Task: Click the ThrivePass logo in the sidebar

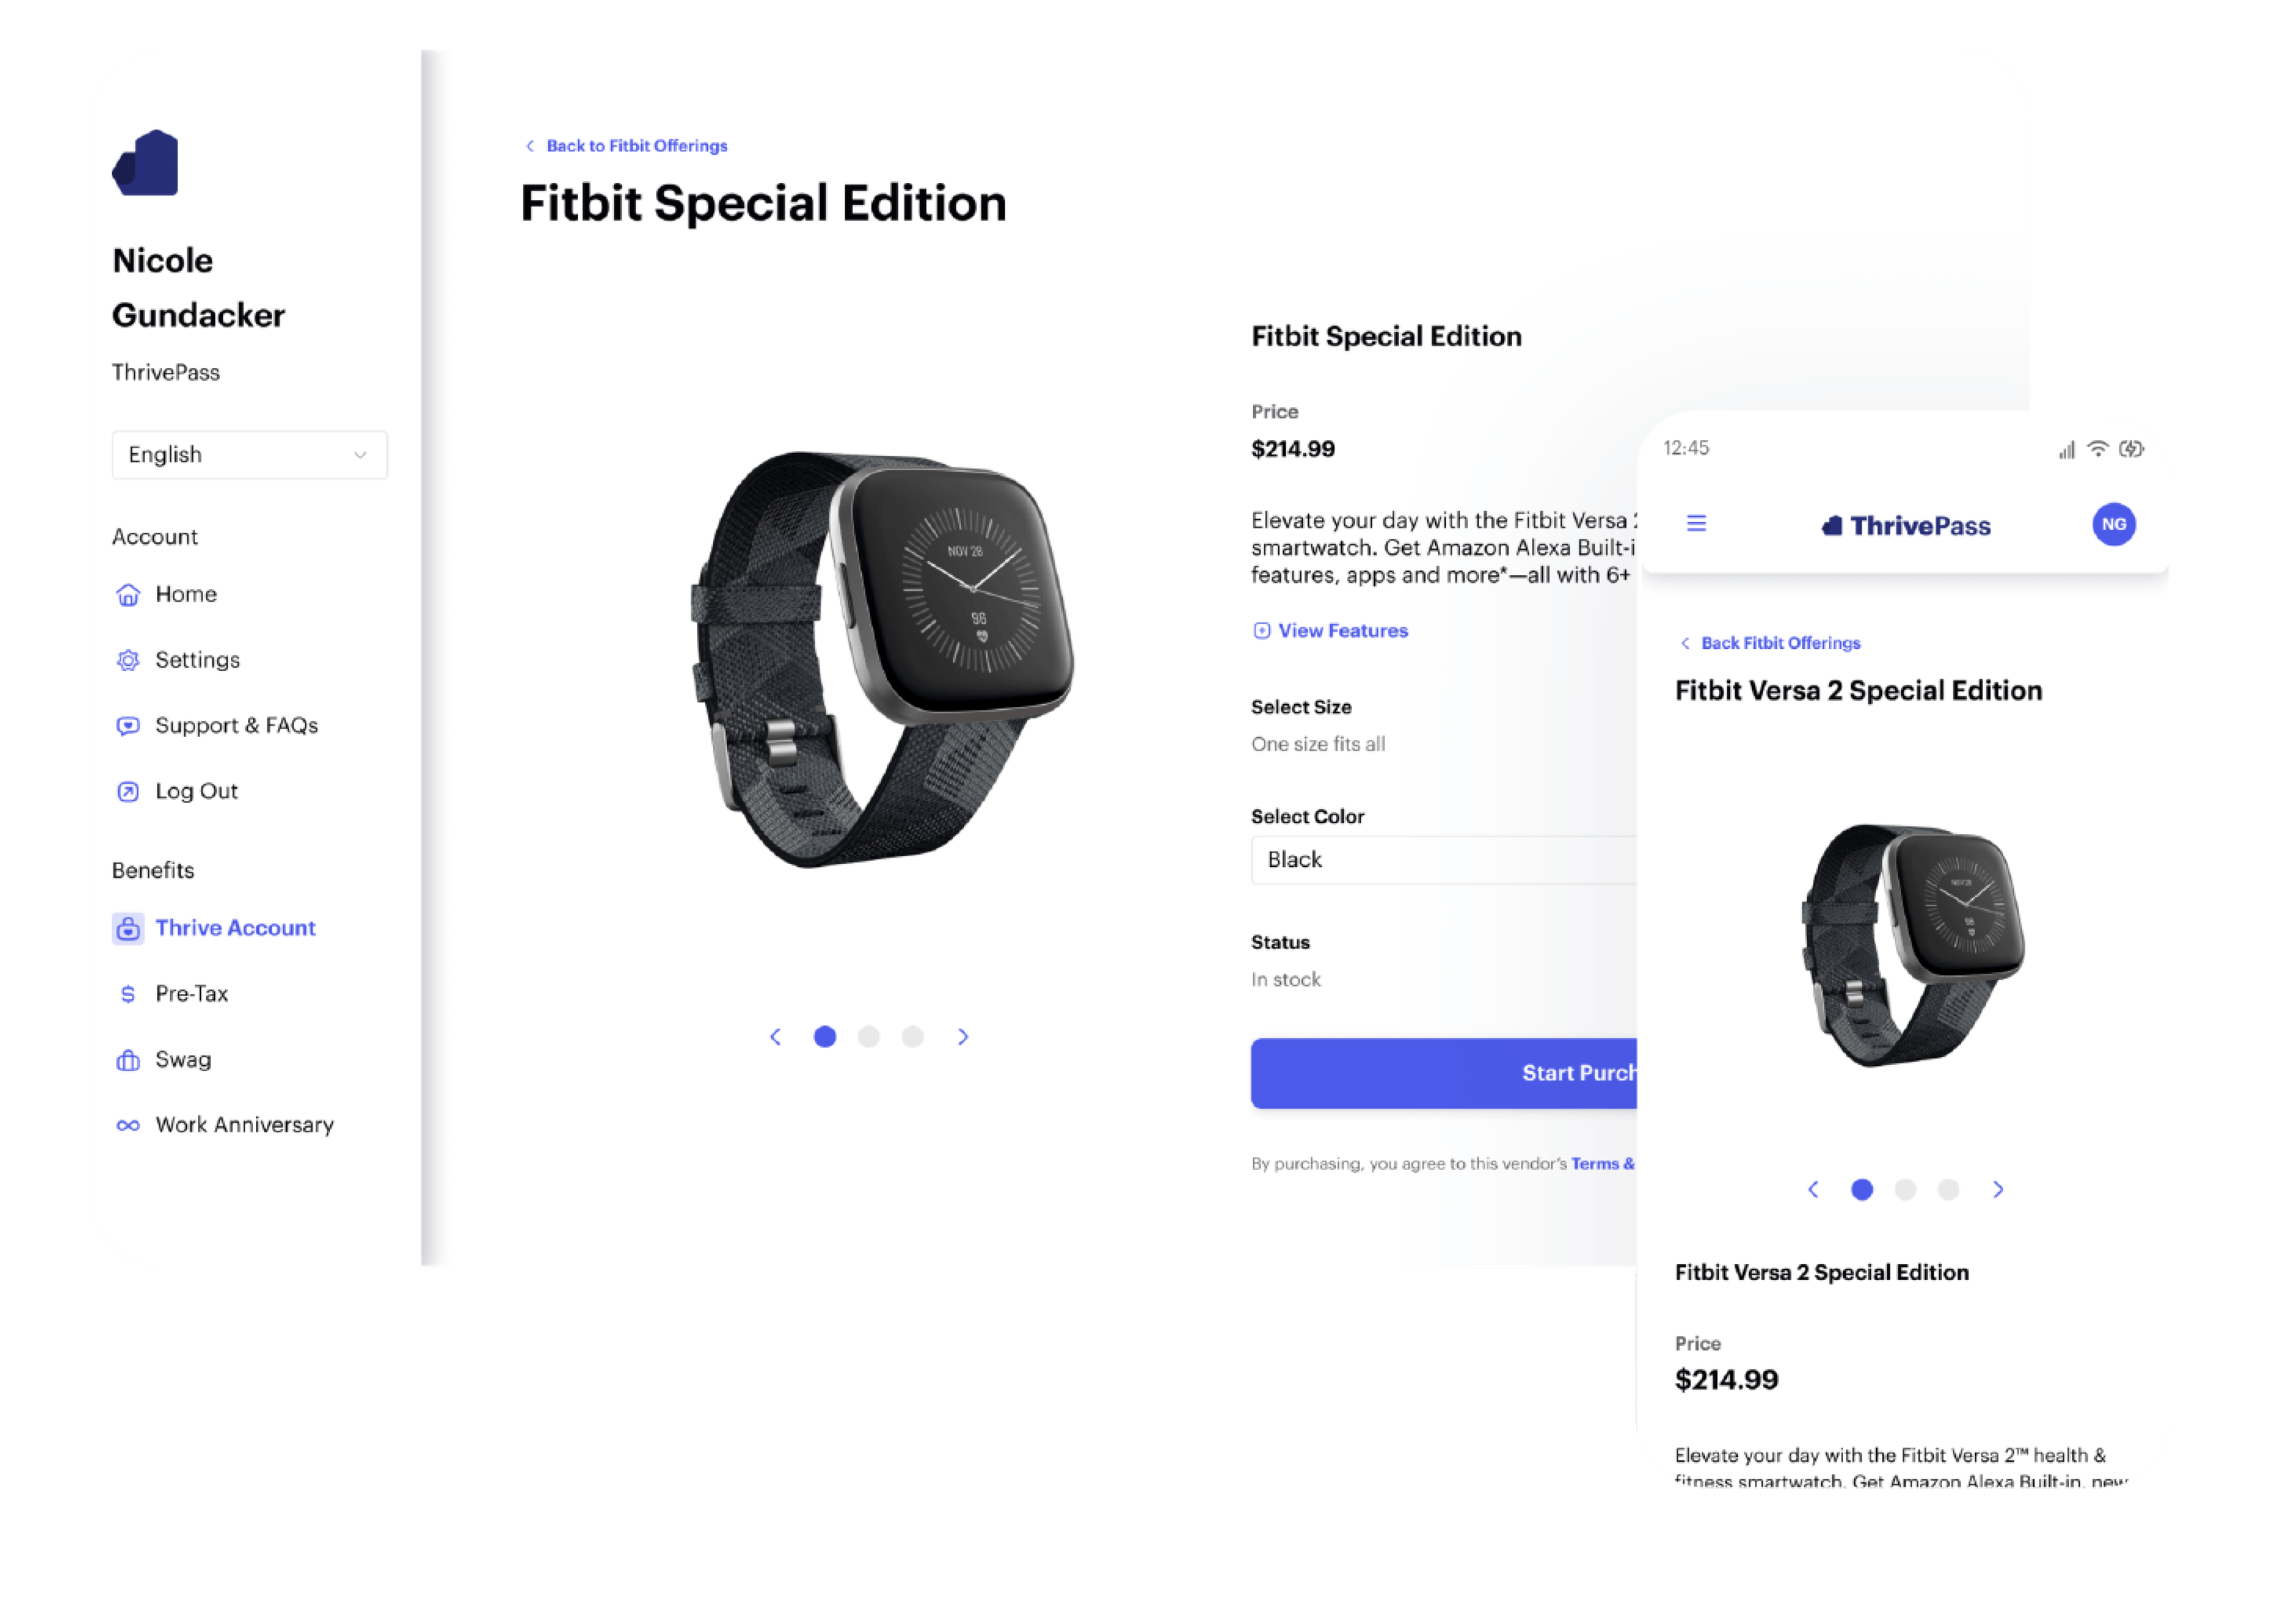Action: click(145, 163)
